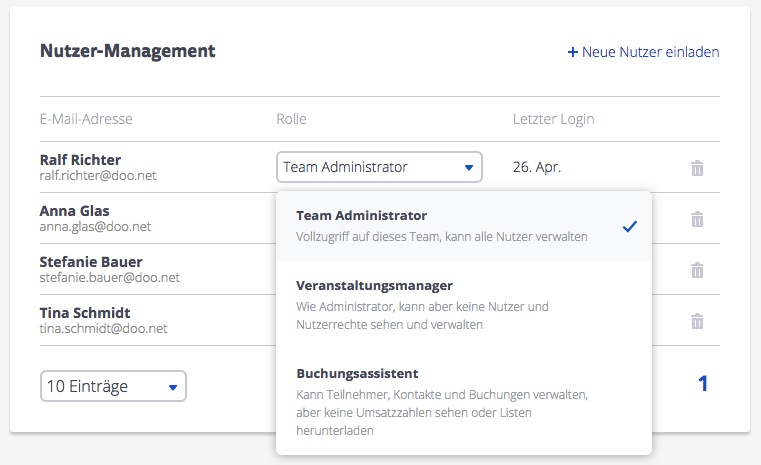Delete Anna Glas using the trash icon
Viewport: 761px width, 465px height.
click(x=697, y=219)
